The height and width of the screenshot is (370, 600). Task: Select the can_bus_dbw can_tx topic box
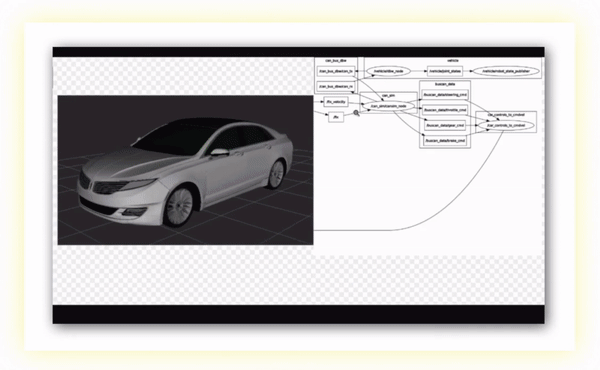click(x=336, y=71)
